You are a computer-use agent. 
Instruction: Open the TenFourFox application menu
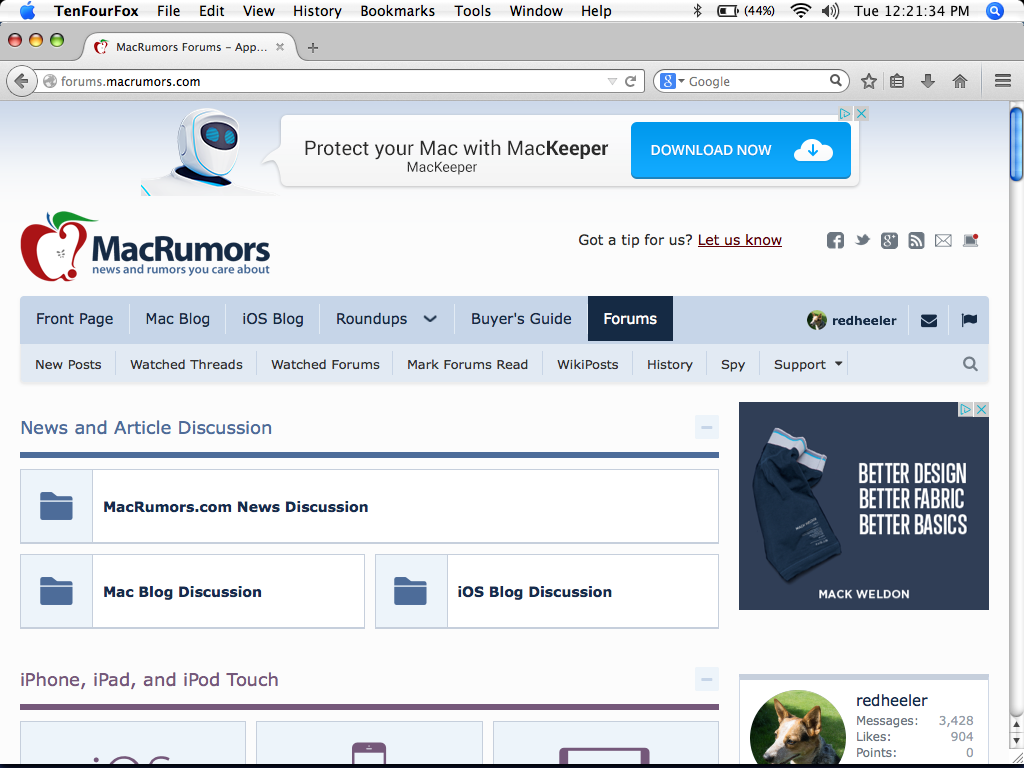(x=97, y=11)
